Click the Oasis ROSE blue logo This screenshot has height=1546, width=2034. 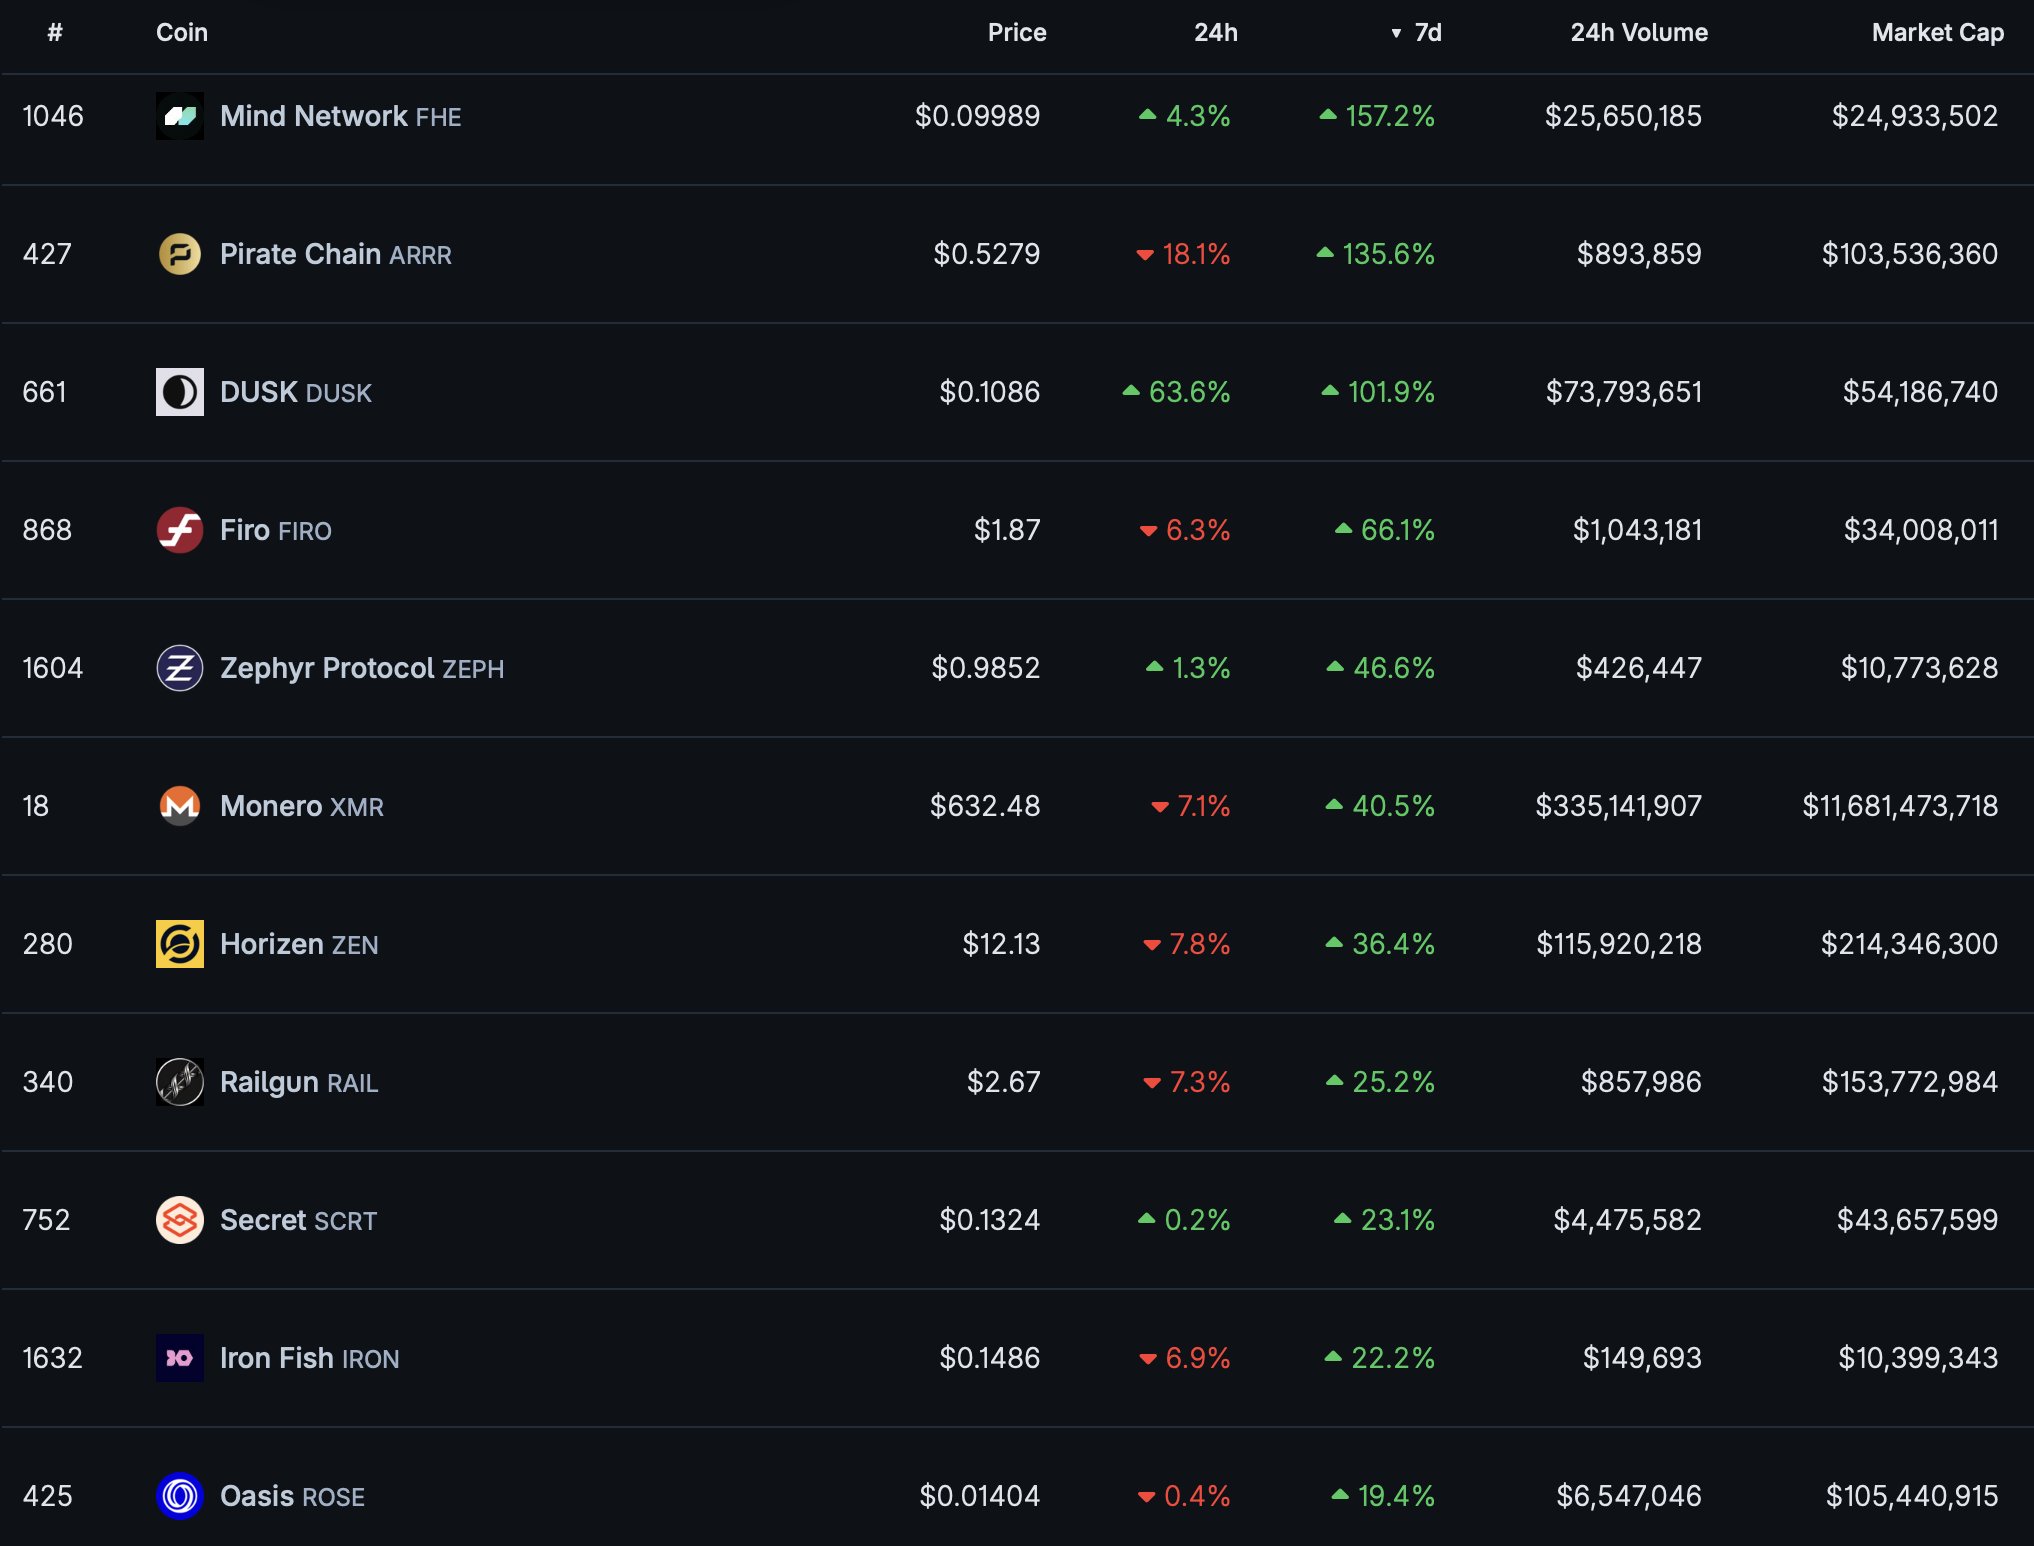coord(179,1496)
